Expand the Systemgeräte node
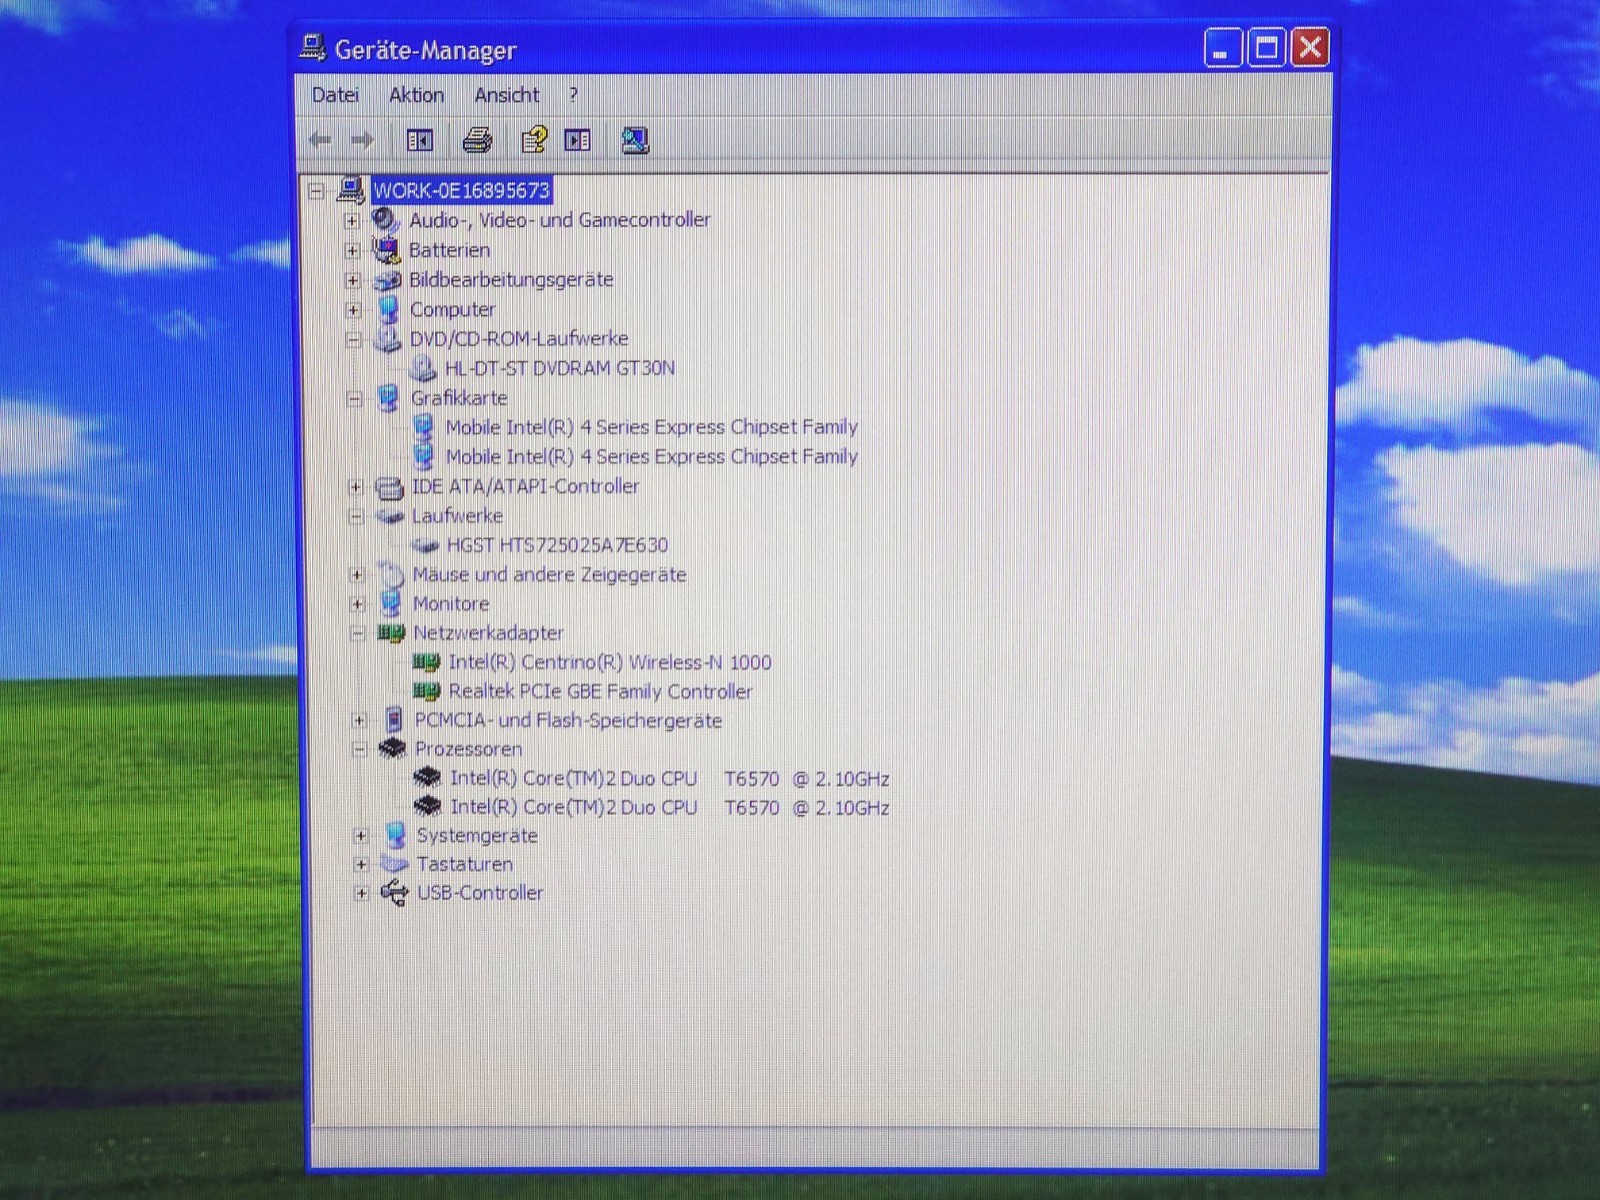 click(361, 835)
